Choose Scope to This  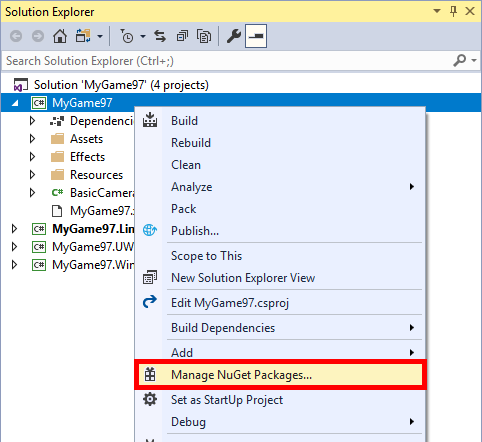(x=280, y=256)
